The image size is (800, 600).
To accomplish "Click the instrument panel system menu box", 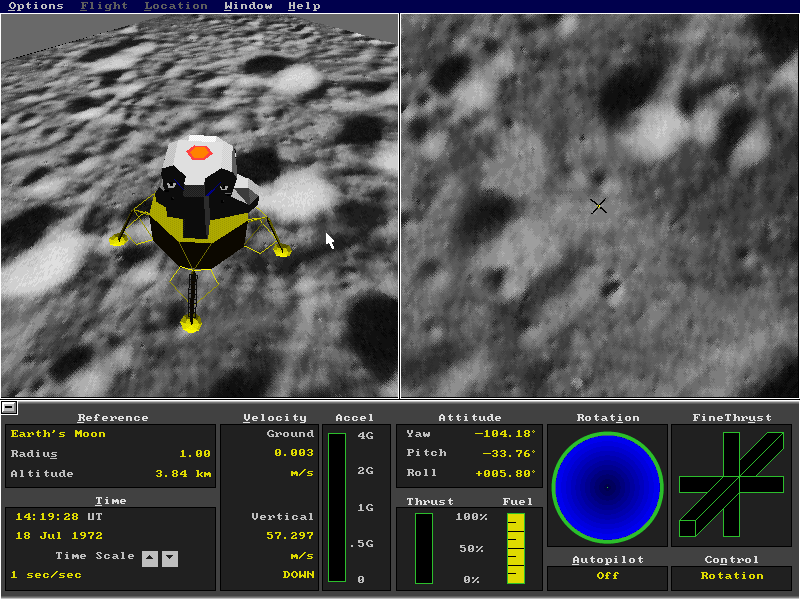I will tap(8, 407).
